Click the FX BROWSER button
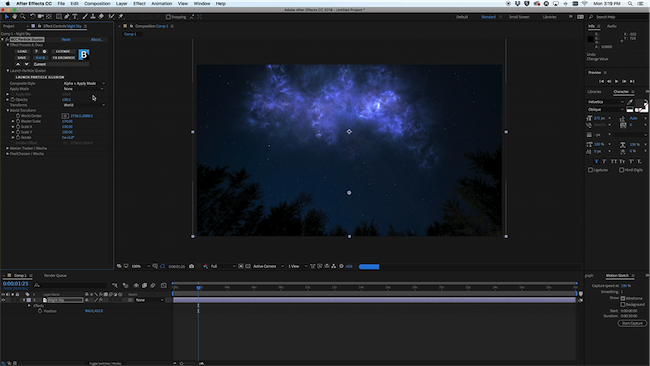 pos(63,58)
